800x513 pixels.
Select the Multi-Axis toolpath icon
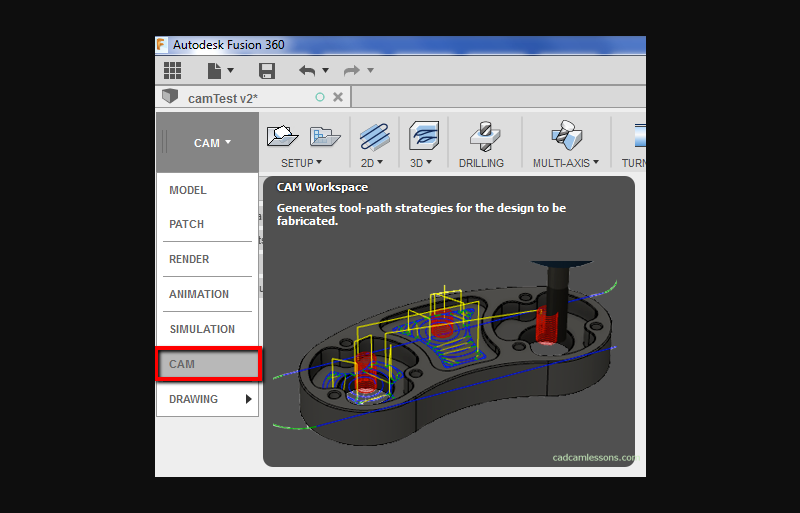coord(566,135)
